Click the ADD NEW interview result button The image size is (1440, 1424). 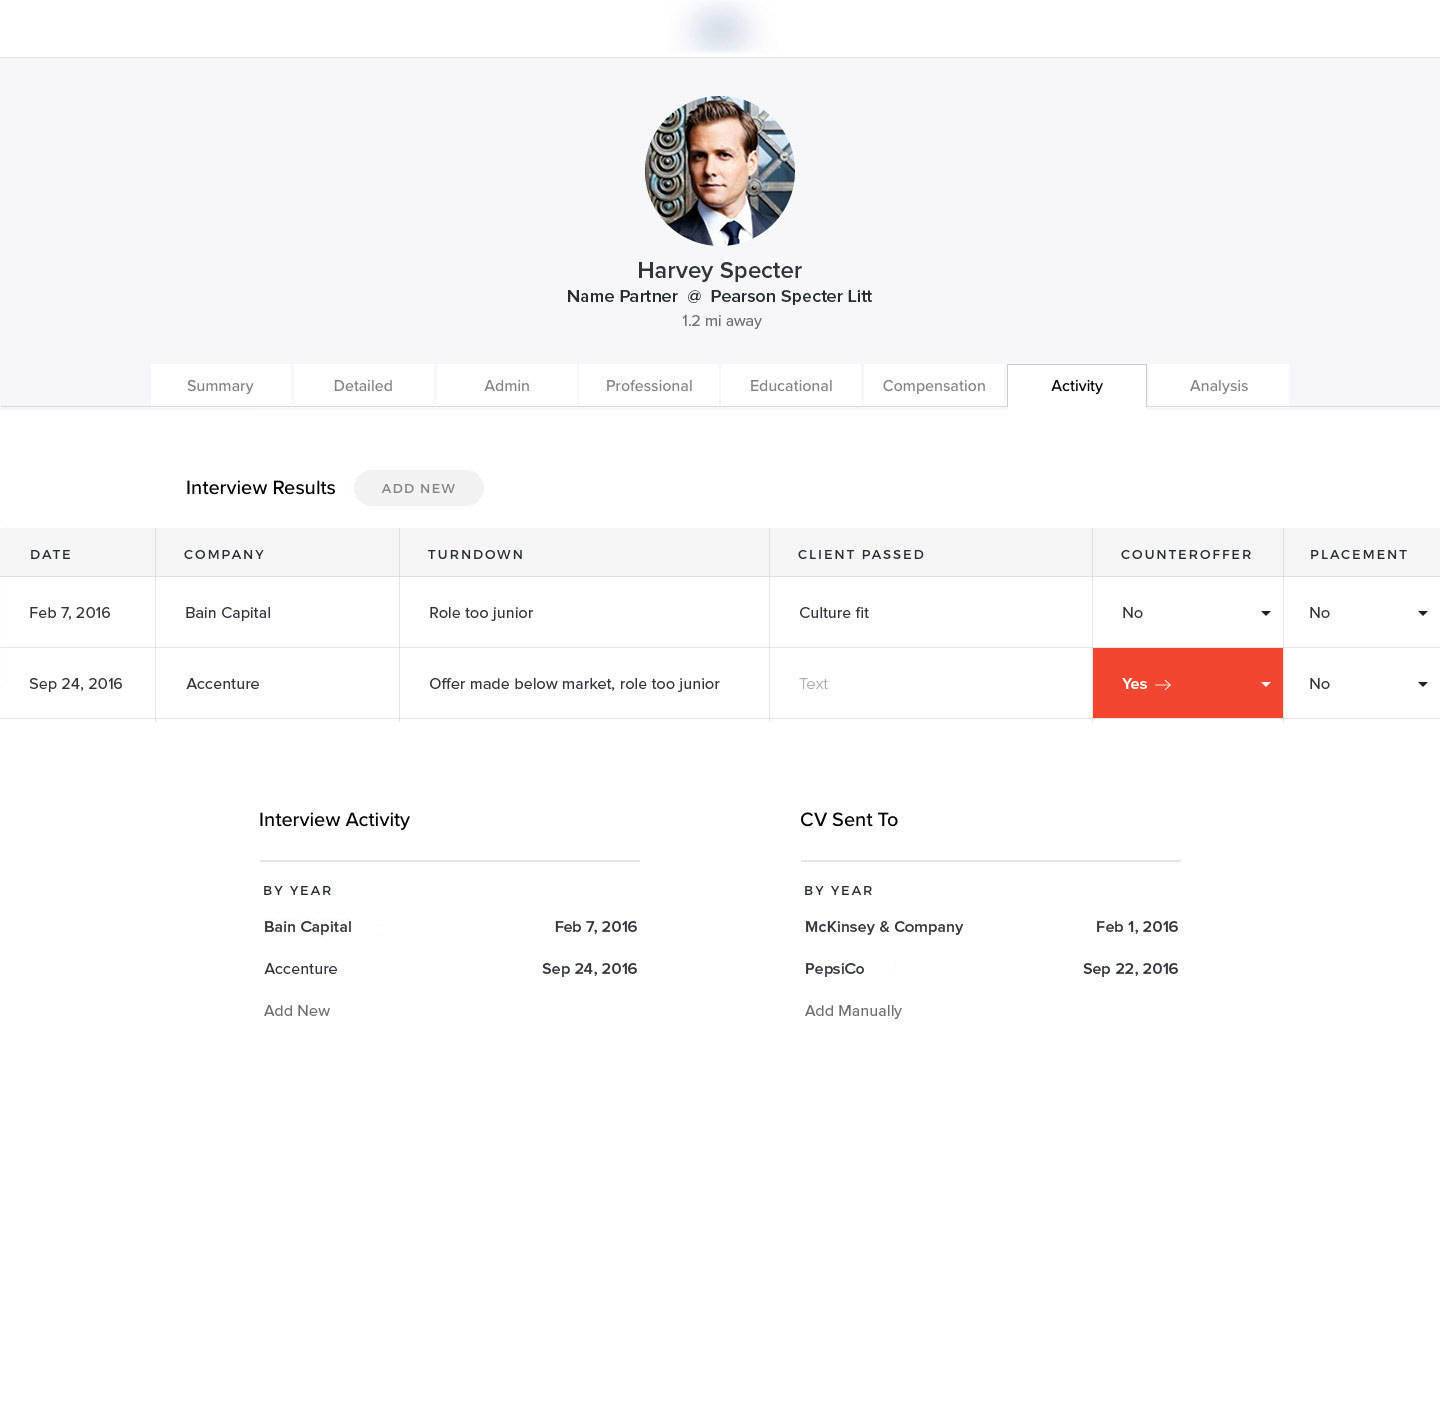pyautogui.click(x=419, y=488)
